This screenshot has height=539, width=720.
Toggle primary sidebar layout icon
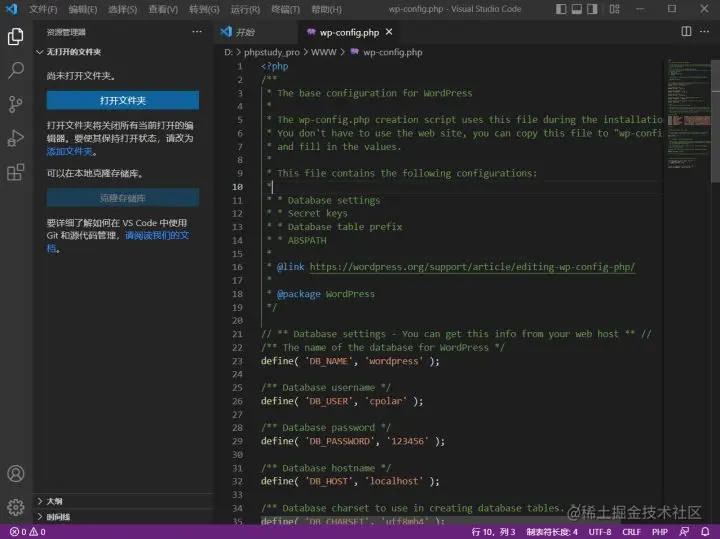coord(561,9)
